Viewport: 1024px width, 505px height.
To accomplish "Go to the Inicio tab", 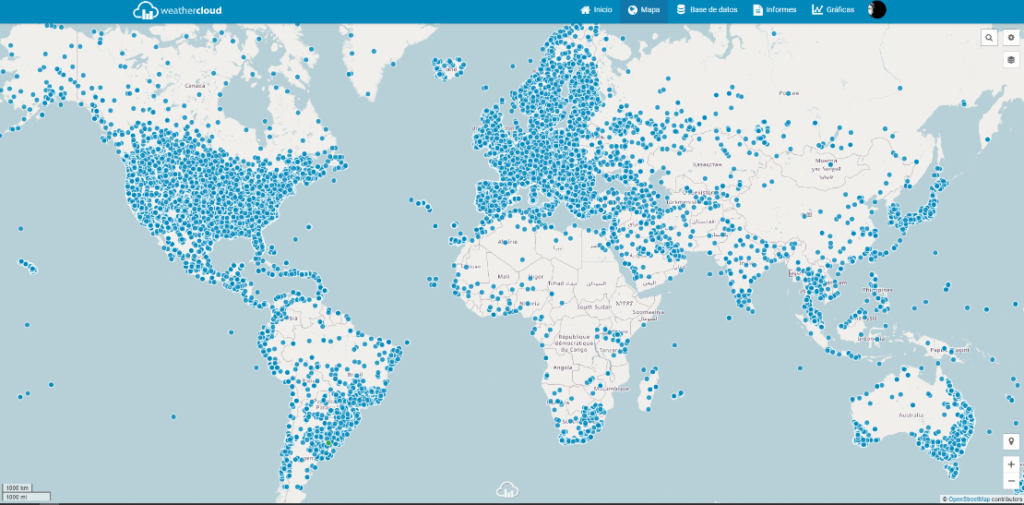I will point(596,10).
